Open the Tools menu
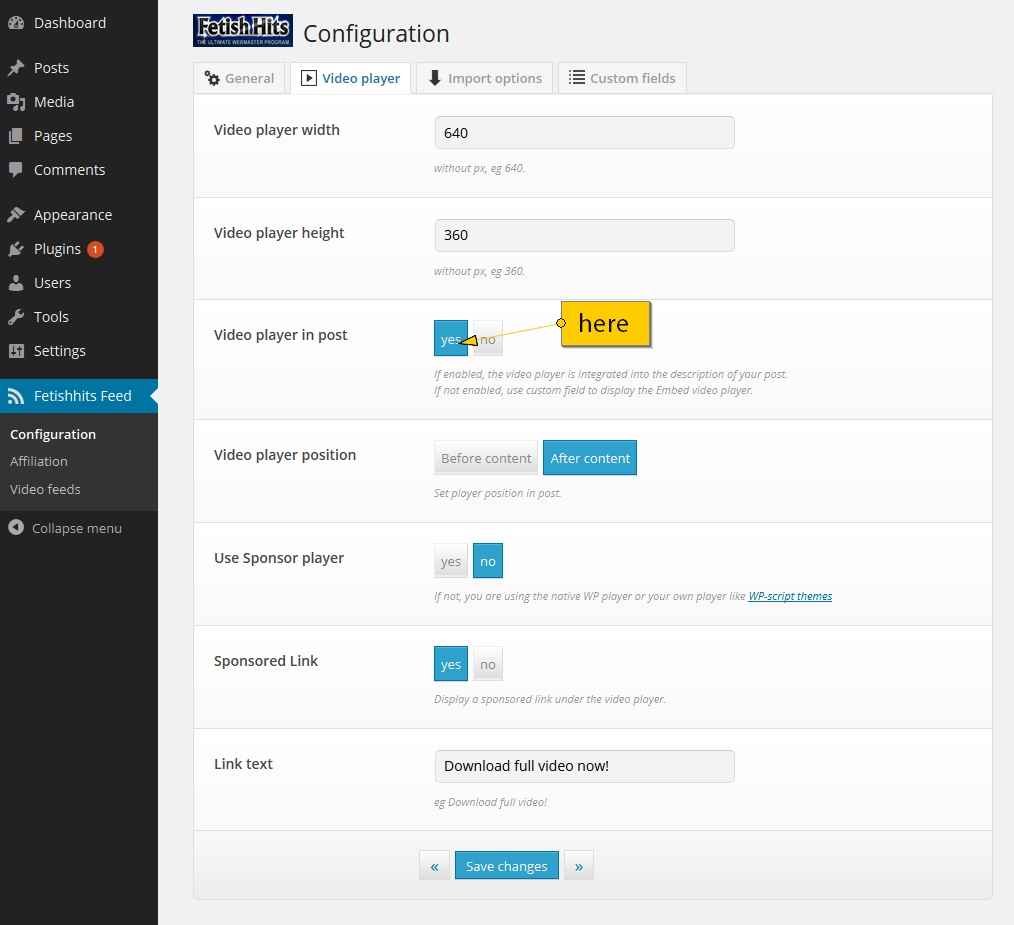 [79, 317]
